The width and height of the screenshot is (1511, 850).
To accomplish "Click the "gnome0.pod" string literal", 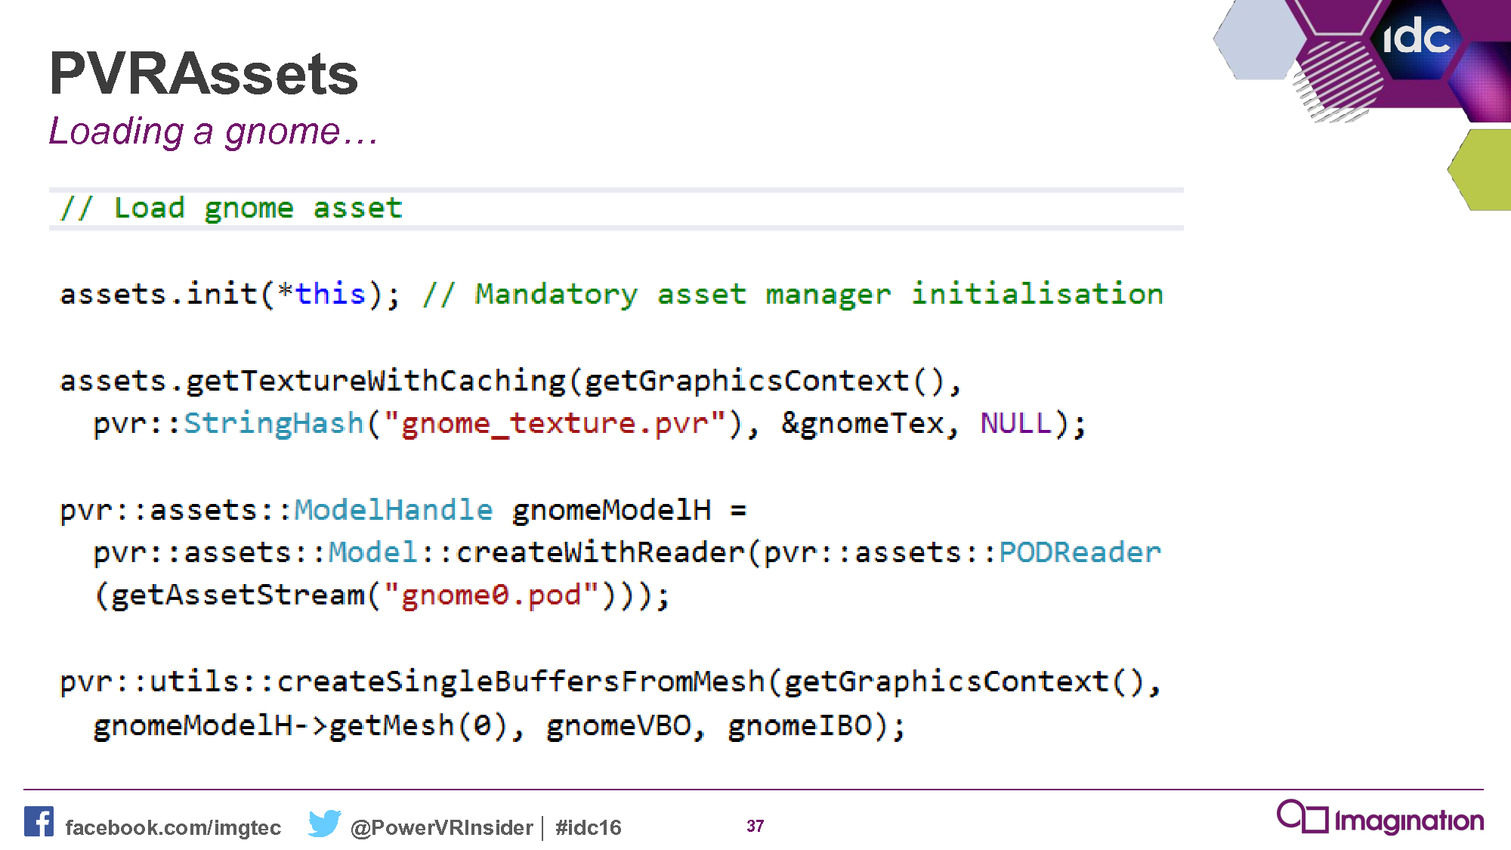I will [491, 596].
